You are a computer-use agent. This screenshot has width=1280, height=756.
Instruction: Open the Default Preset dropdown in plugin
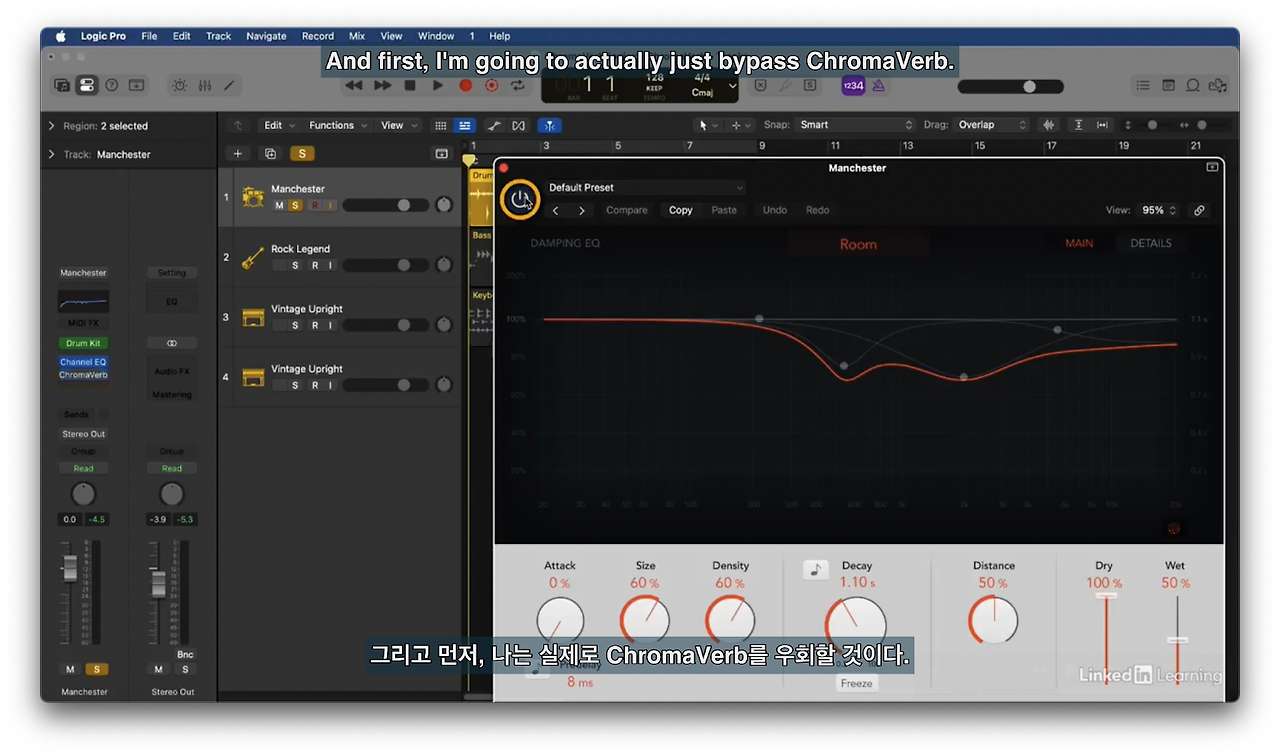click(646, 187)
